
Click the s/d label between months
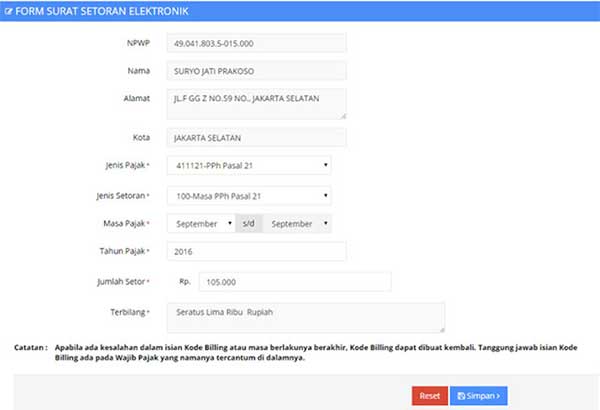(x=249, y=224)
